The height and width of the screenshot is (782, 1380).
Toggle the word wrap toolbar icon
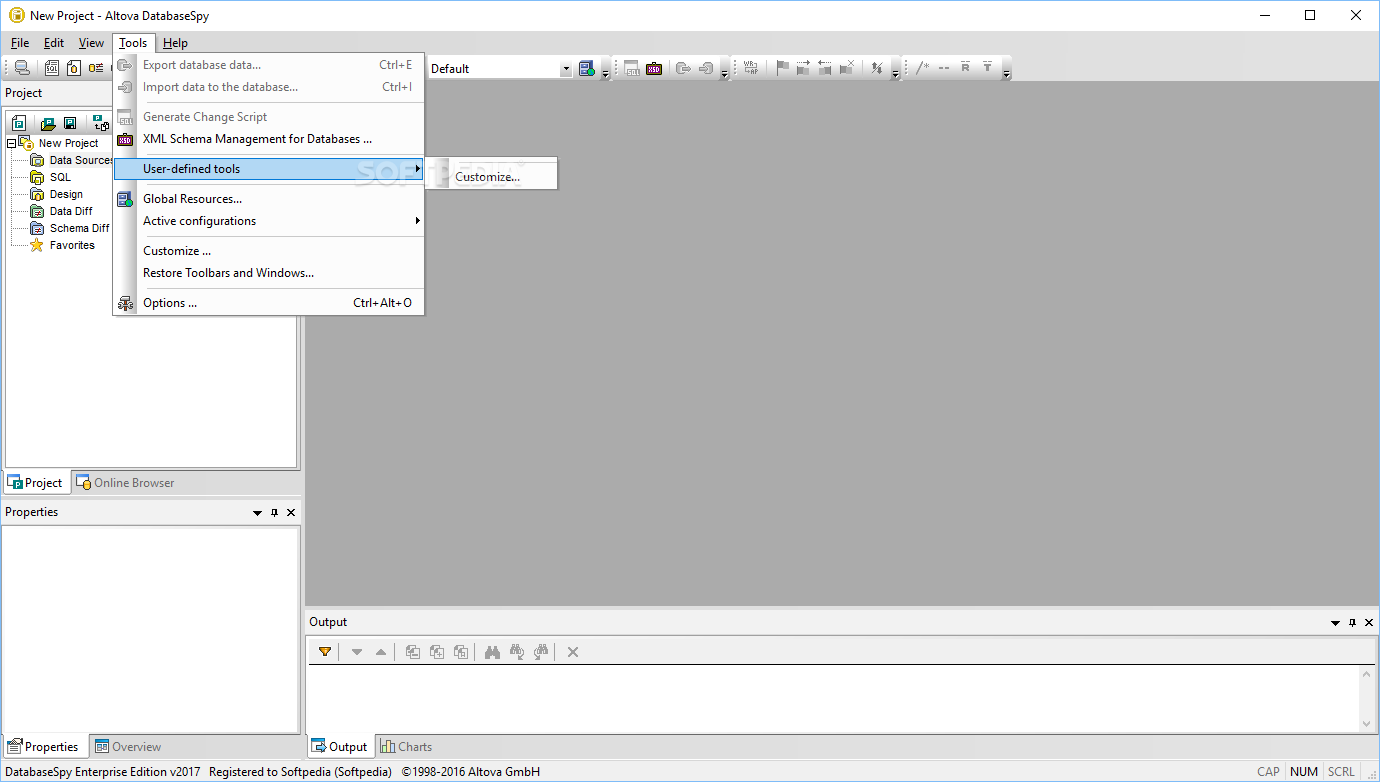(751, 68)
